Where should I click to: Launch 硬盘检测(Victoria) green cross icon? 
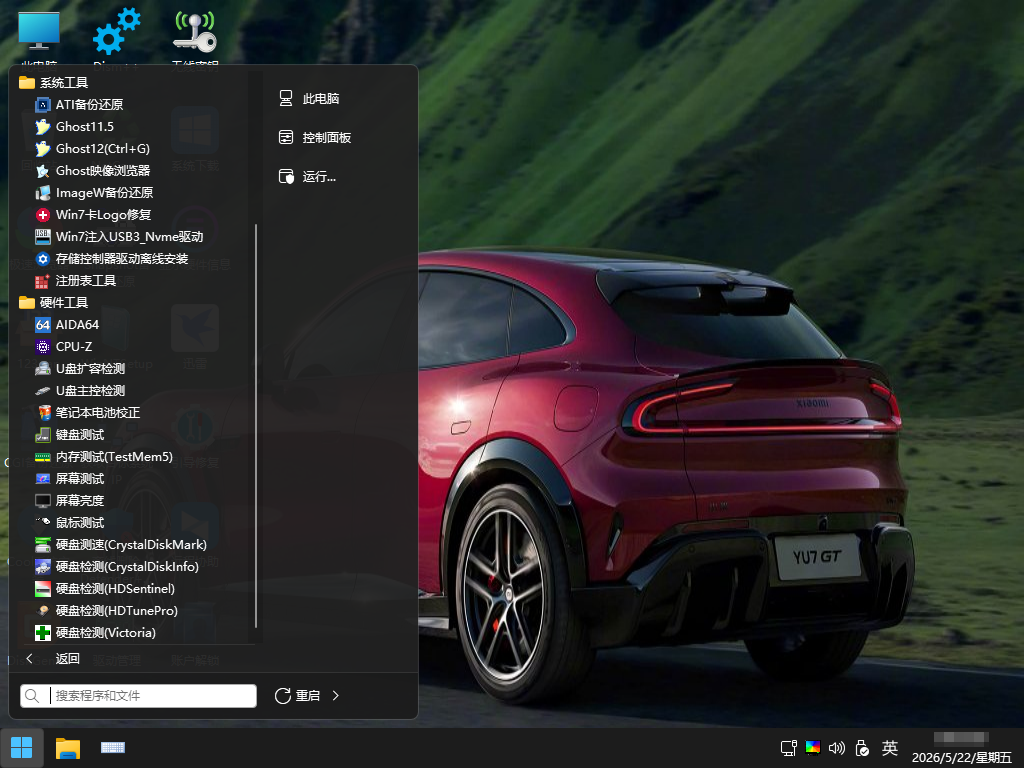tap(42, 632)
